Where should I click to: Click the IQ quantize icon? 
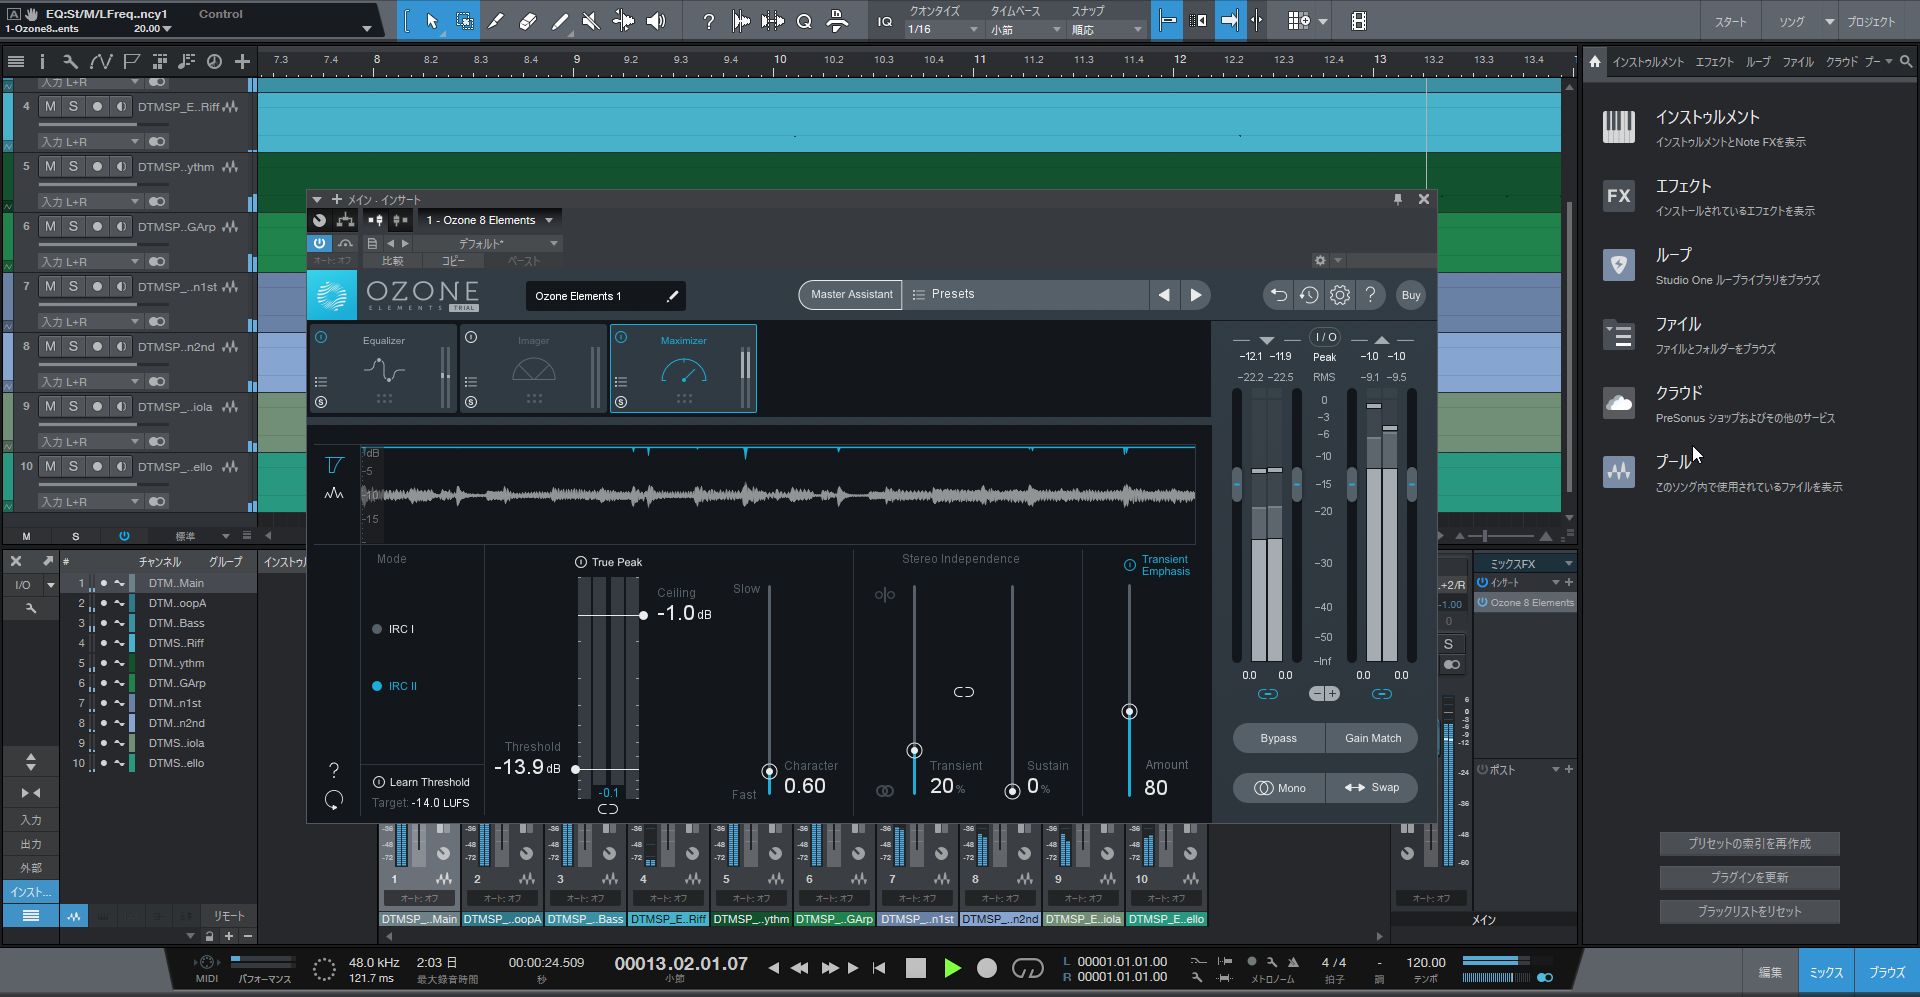[x=885, y=21]
